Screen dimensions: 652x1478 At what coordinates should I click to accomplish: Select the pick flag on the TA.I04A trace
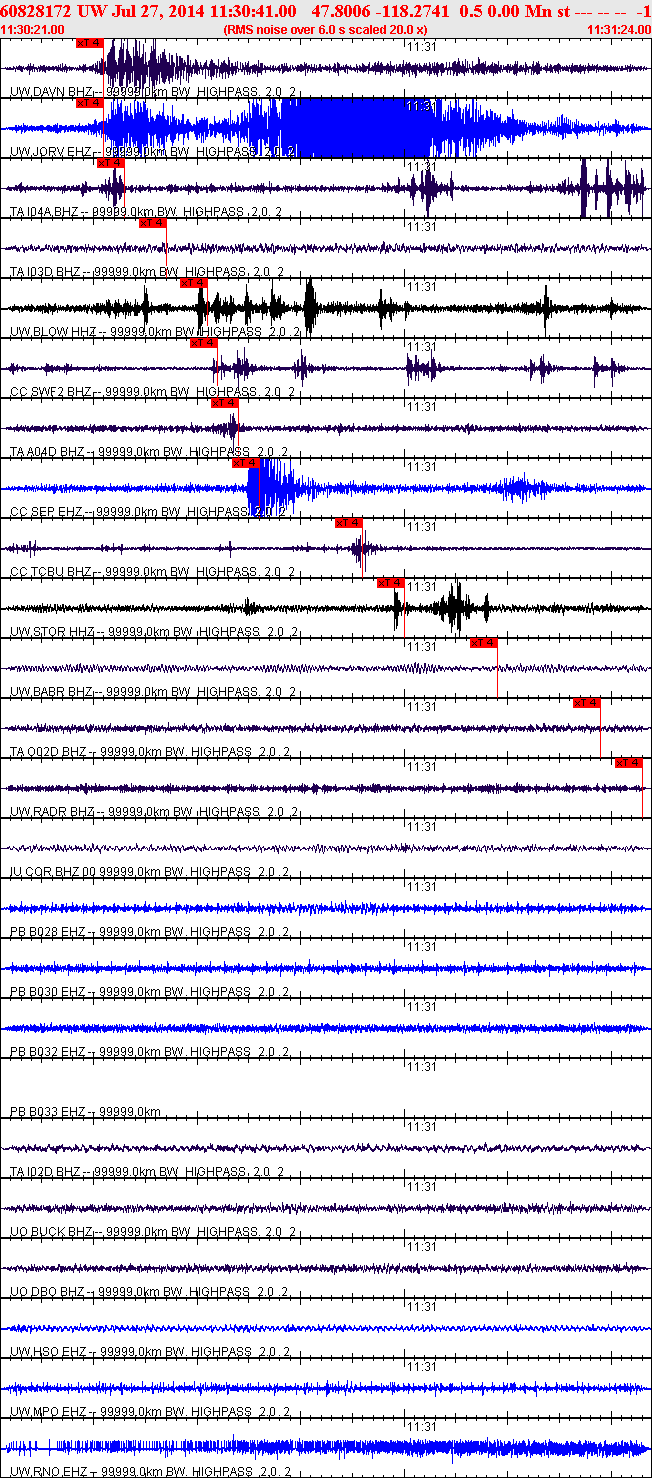(110, 163)
